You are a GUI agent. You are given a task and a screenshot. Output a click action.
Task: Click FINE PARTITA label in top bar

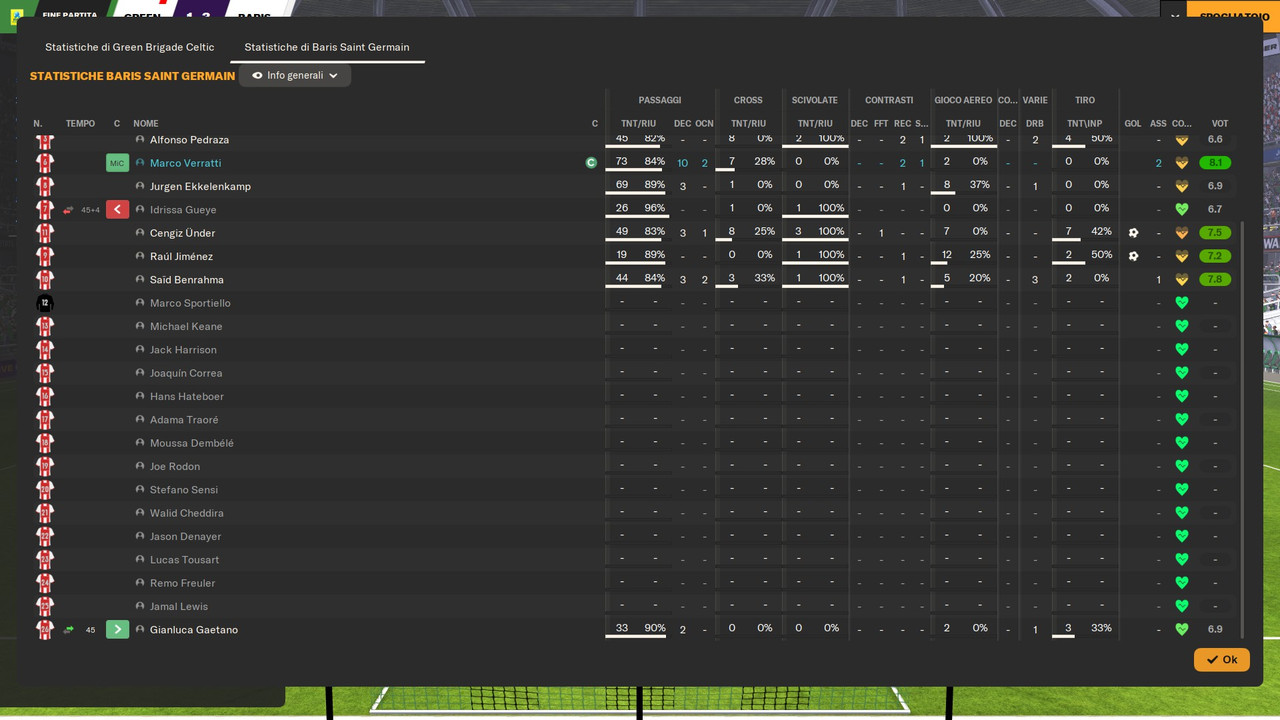click(70, 15)
